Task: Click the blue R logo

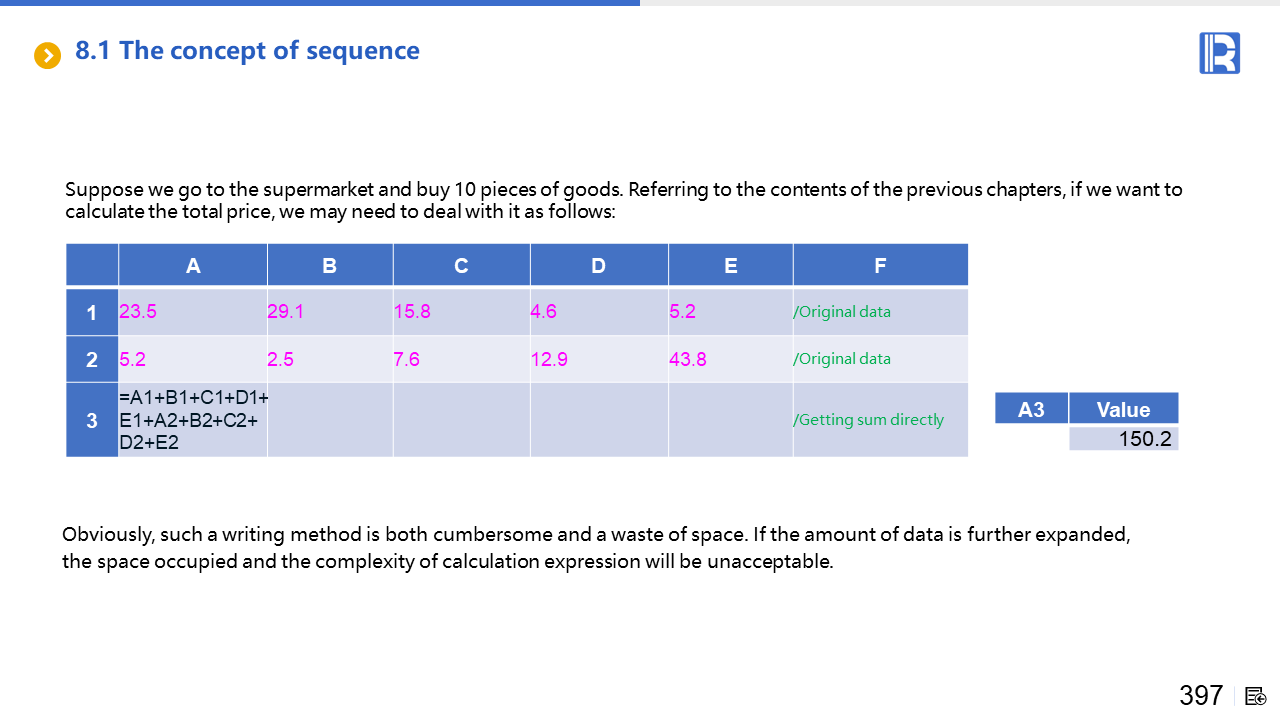Action: (x=1219, y=53)
